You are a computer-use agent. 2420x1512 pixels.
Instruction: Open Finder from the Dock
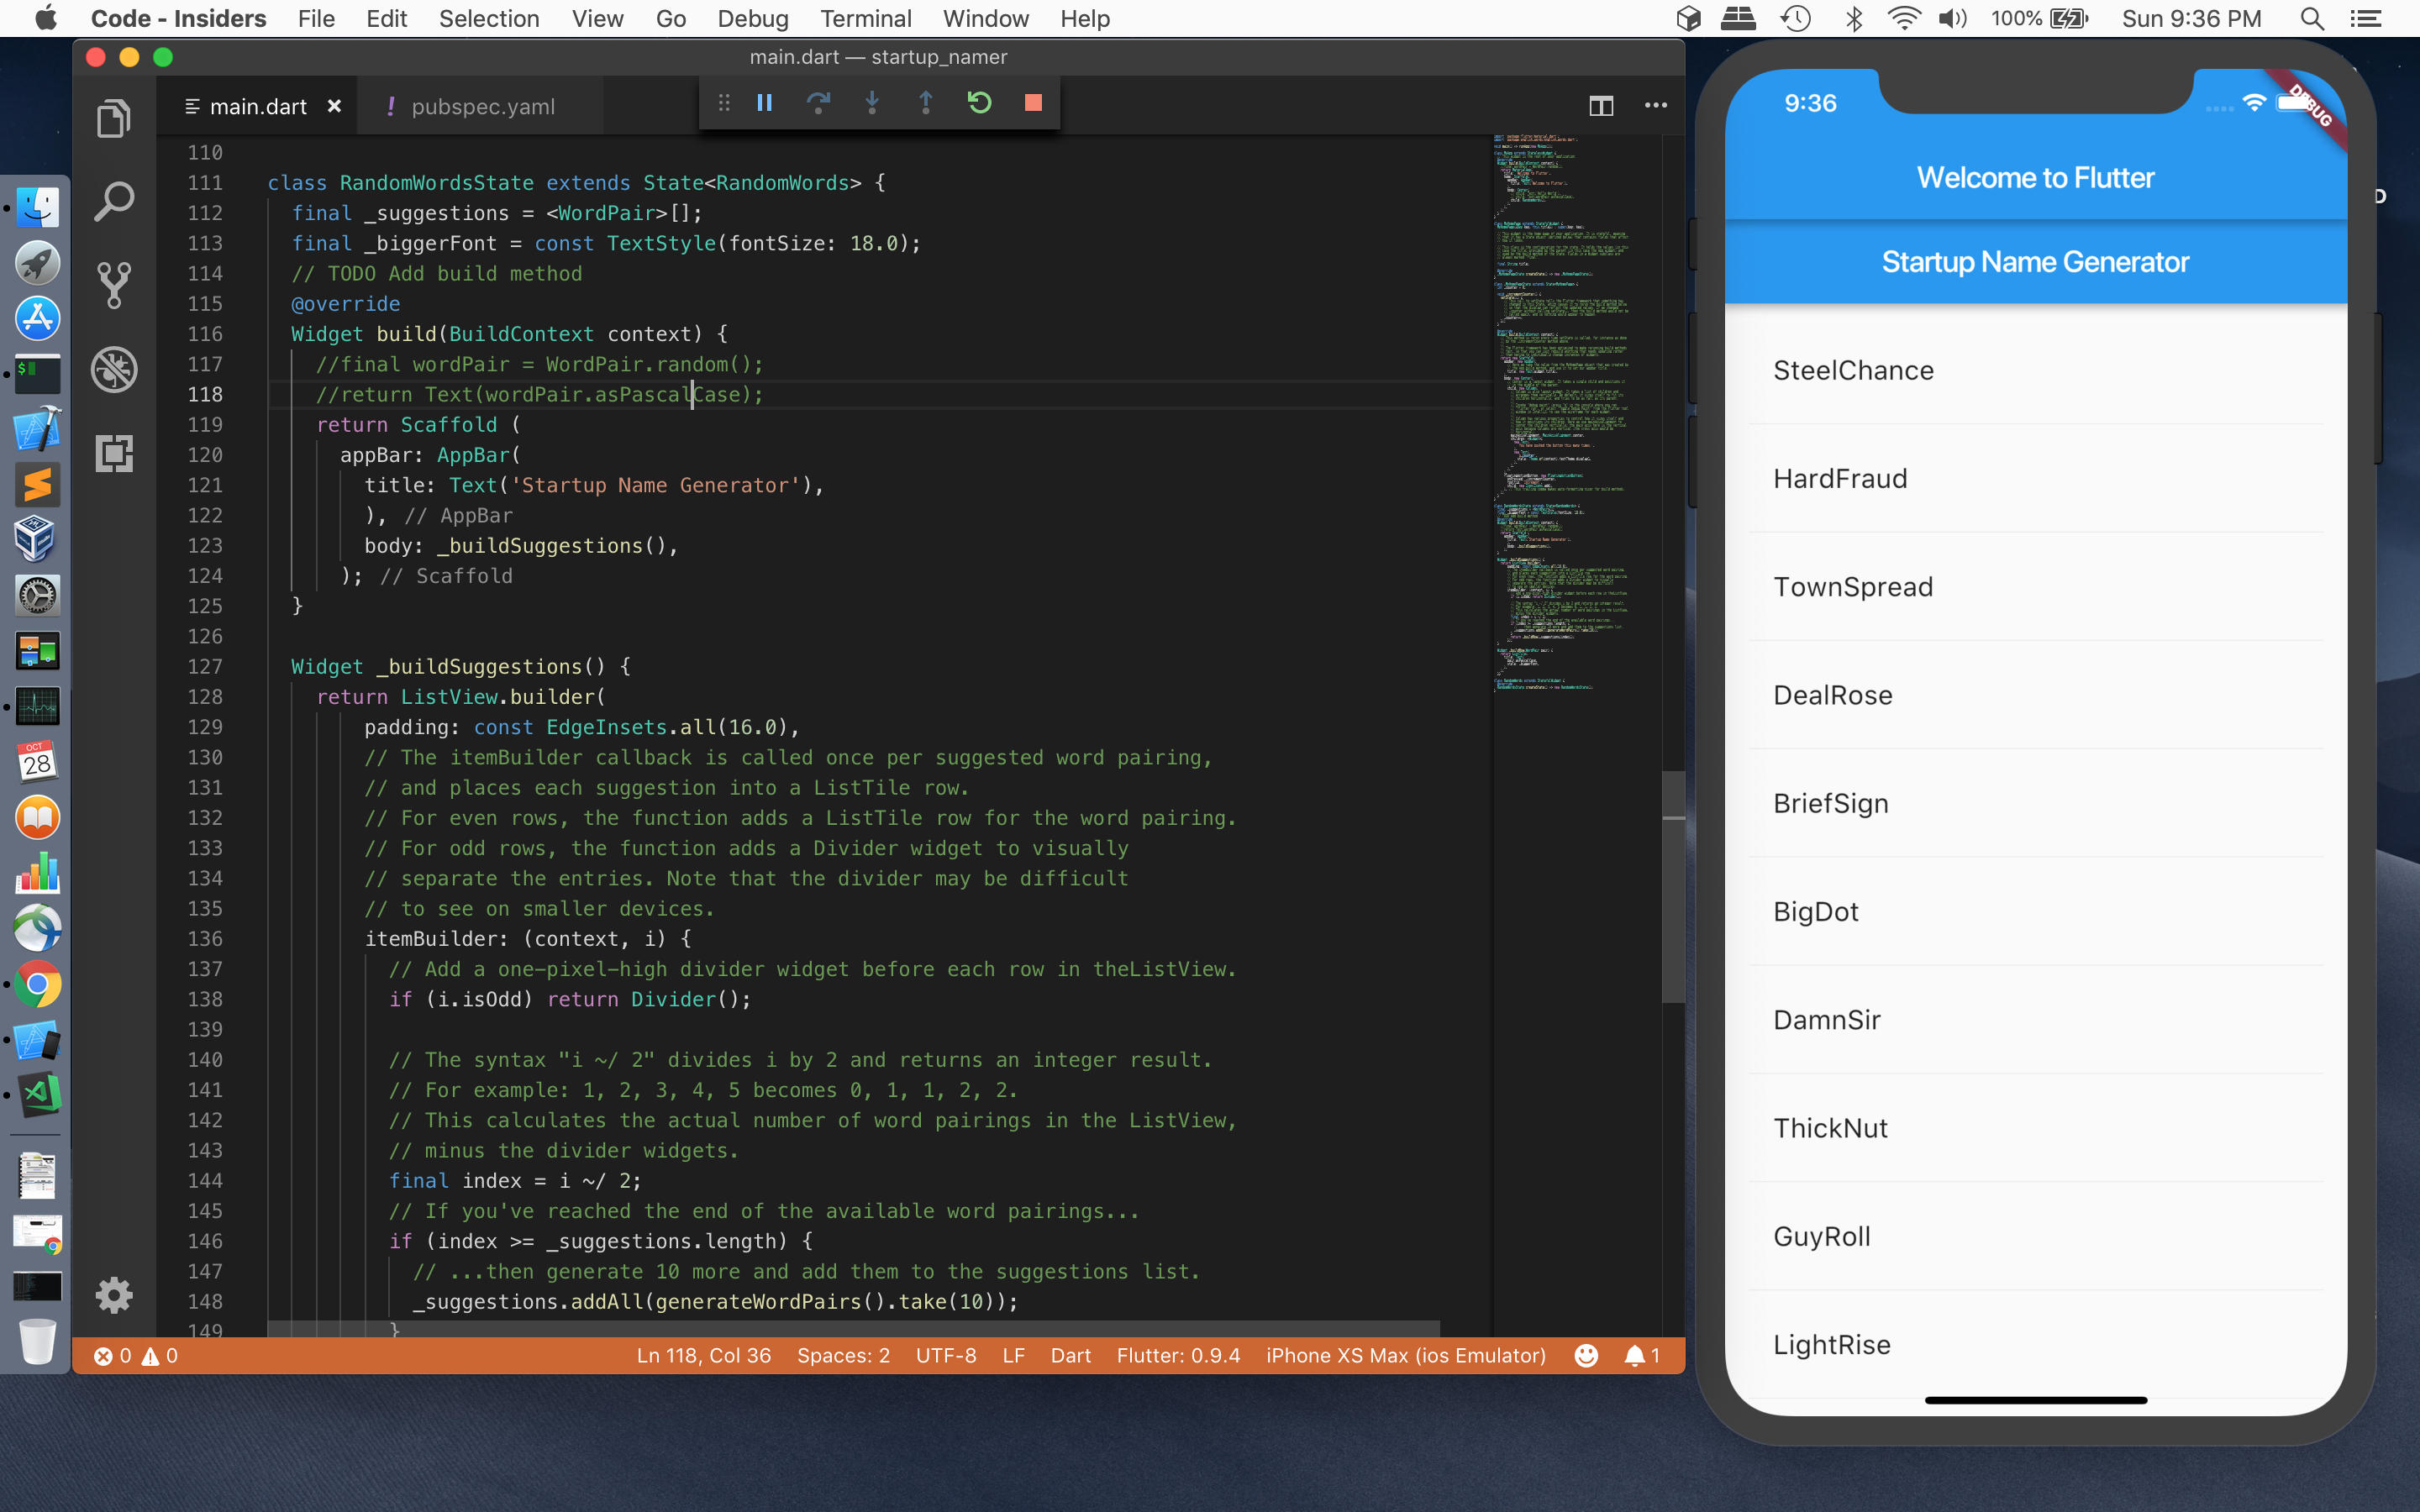(37, 208)
